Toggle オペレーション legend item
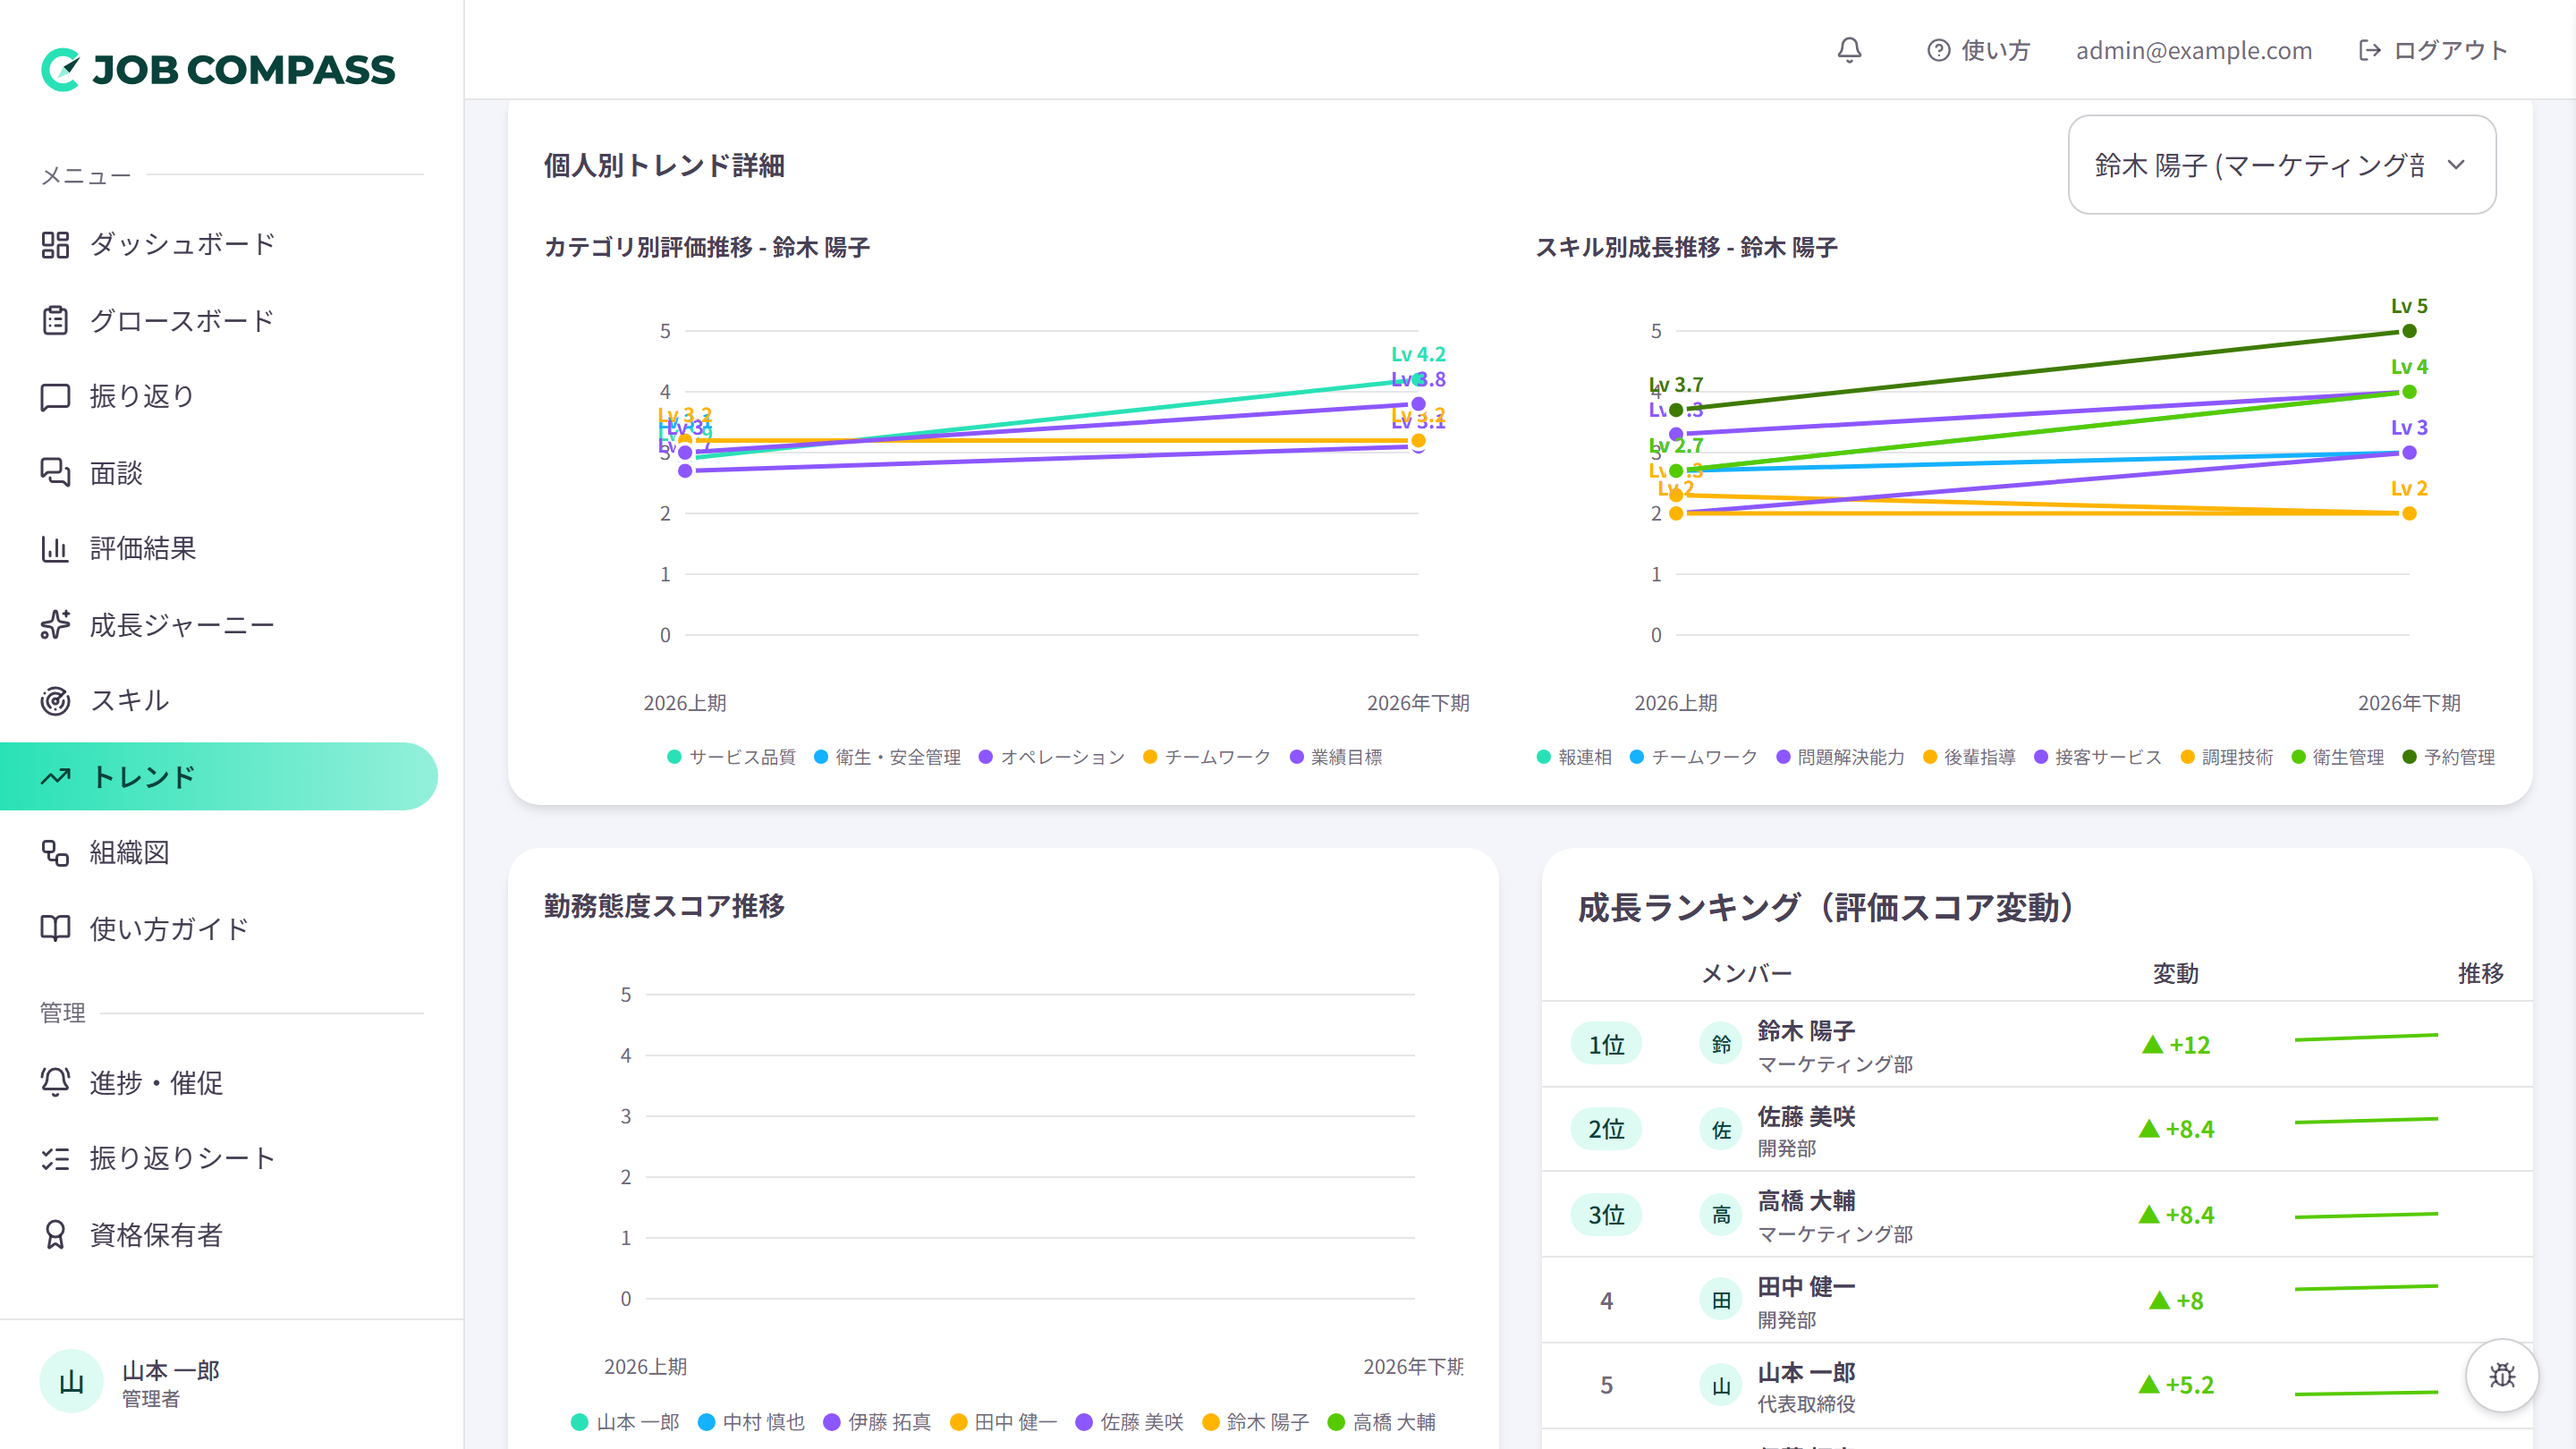The height and width of the screenshot is (1449, 2576). (1052, 757)
